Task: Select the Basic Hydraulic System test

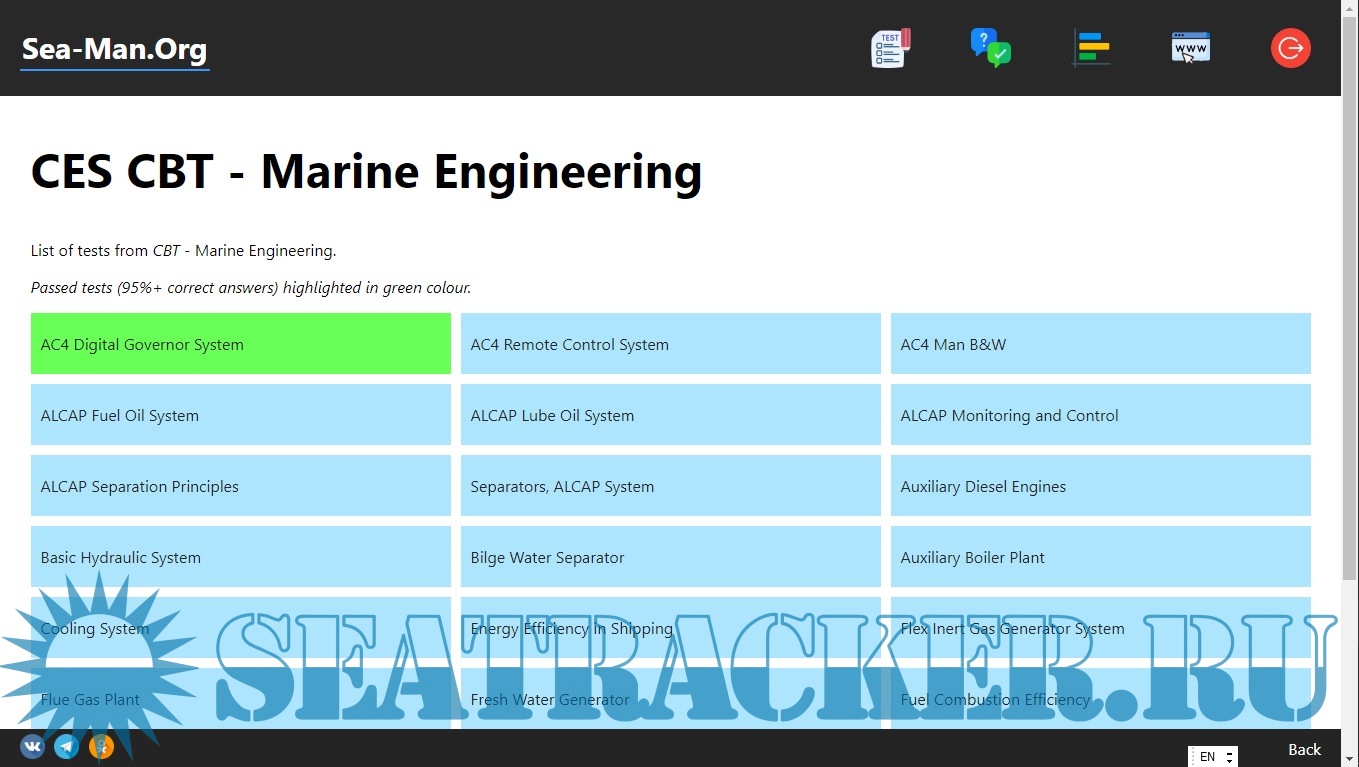Action: click(241, 557)
